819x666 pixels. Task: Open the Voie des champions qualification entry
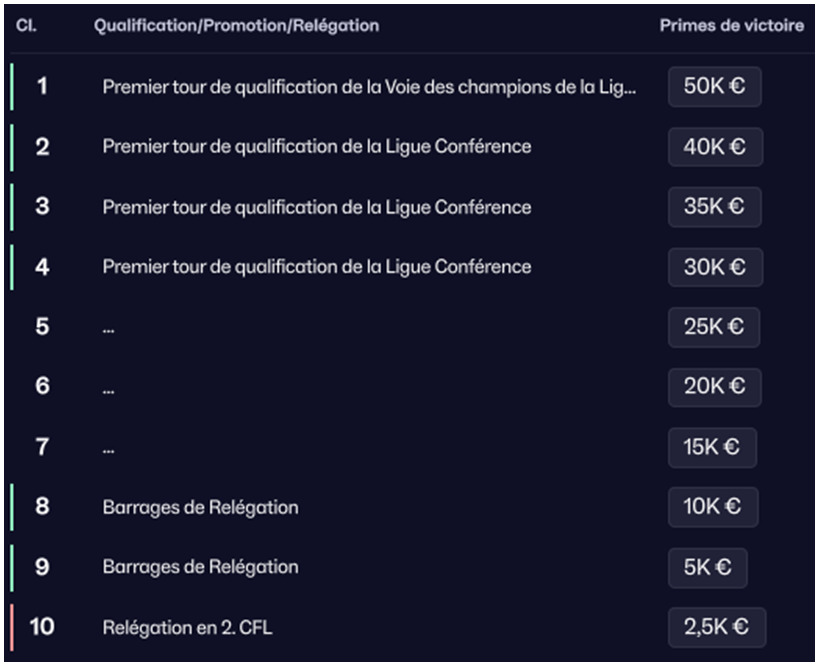pos(368,88)
